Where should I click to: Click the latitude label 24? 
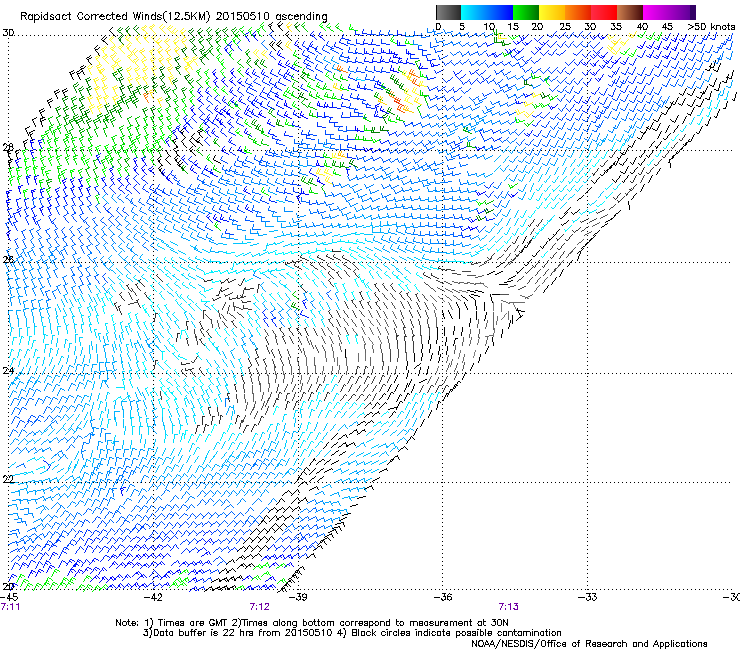[x=8, y=371]
